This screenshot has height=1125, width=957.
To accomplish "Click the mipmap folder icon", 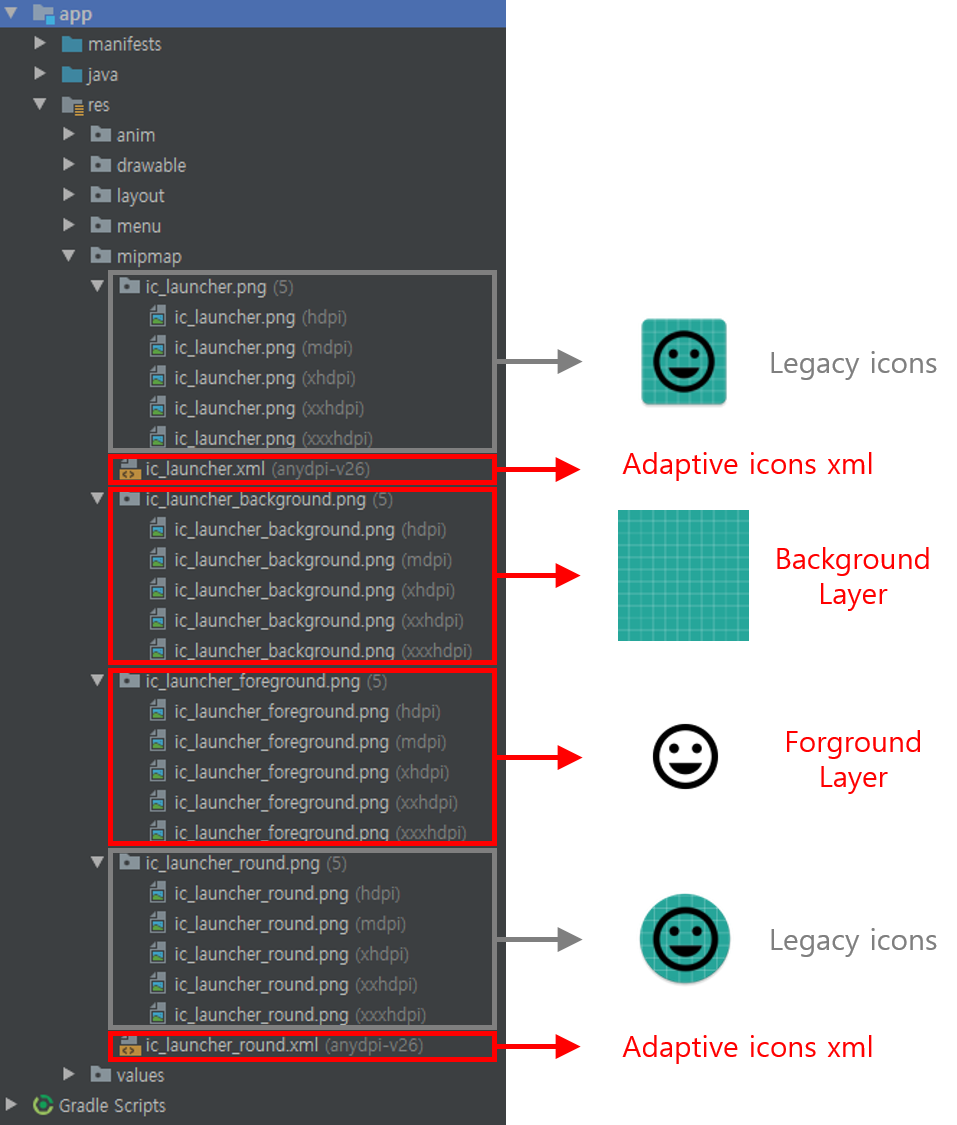I will click(101, 255).
